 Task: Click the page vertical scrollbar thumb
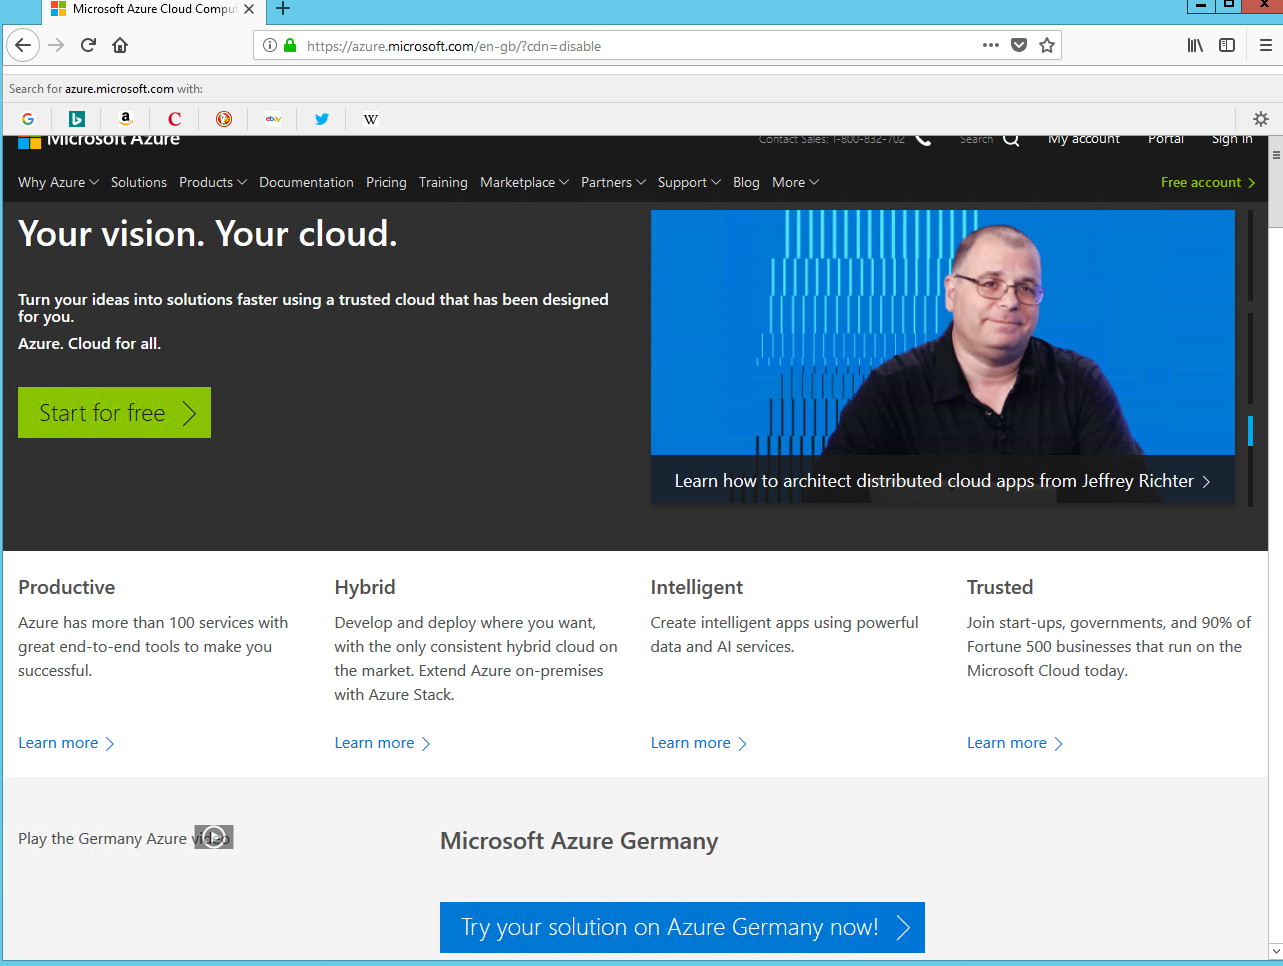(x=1275, y=182)
